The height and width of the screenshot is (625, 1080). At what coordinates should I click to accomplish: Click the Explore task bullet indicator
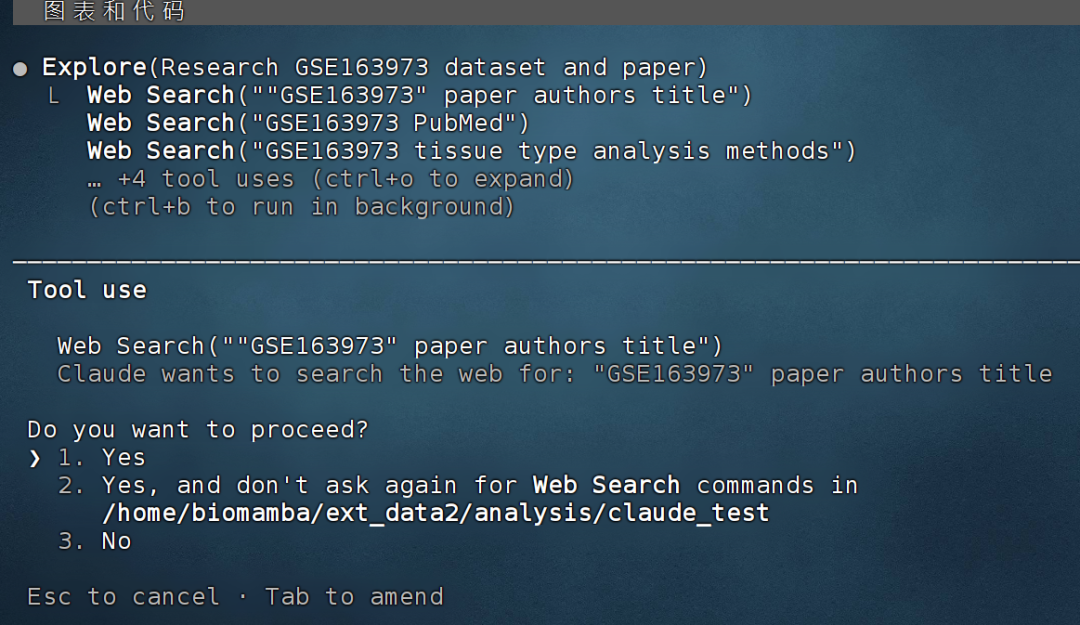click(x=20, y=69)
